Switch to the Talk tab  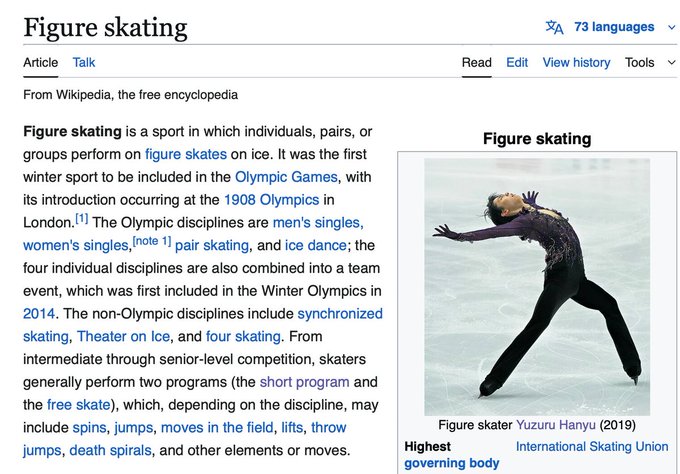pyautogui.click(x=84, y=62)
